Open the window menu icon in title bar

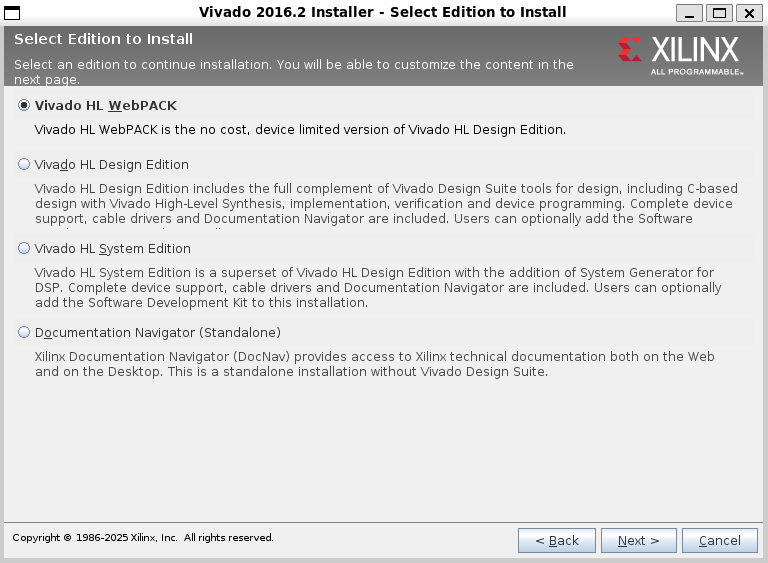click(12, 12)
